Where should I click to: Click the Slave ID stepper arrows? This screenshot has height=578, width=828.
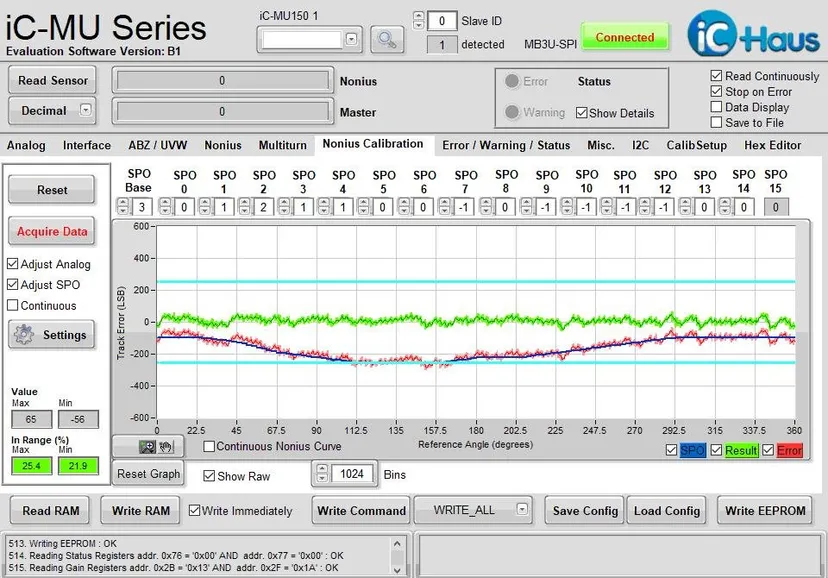(418, 21)
